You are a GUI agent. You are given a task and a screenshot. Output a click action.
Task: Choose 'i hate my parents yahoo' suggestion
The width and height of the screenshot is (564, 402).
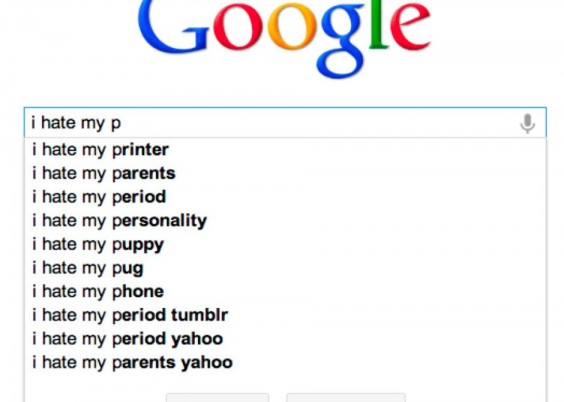pos(285,362)
